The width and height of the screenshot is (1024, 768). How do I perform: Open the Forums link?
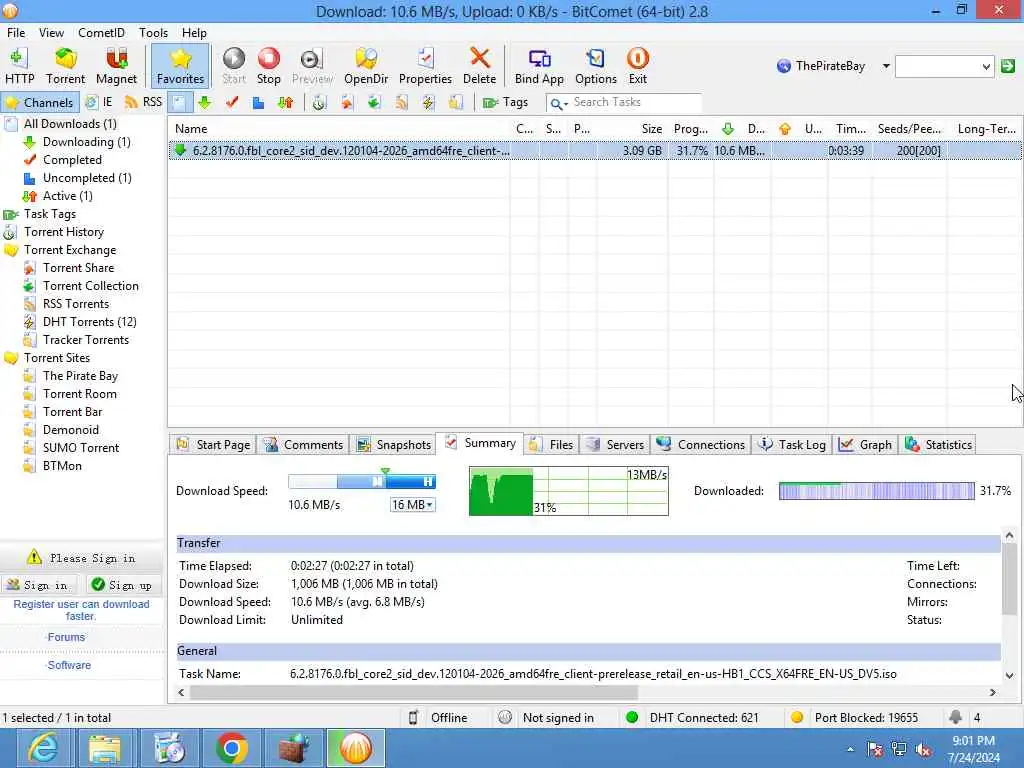coord(65,637)
